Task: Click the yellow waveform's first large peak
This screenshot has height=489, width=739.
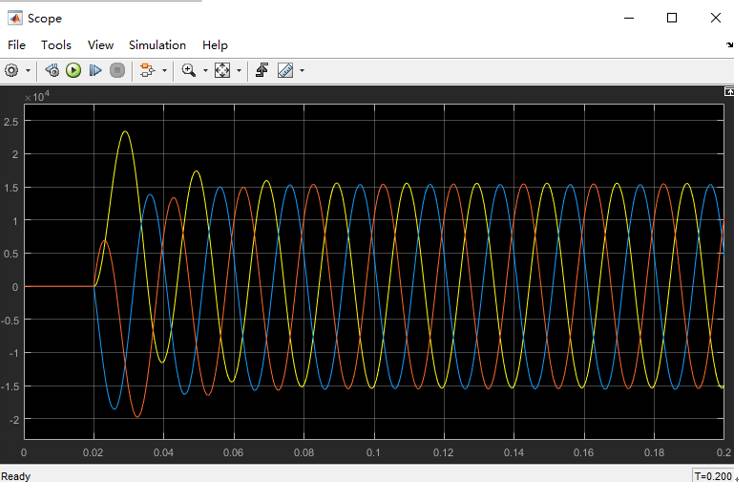Action: [x=125, y=131]
